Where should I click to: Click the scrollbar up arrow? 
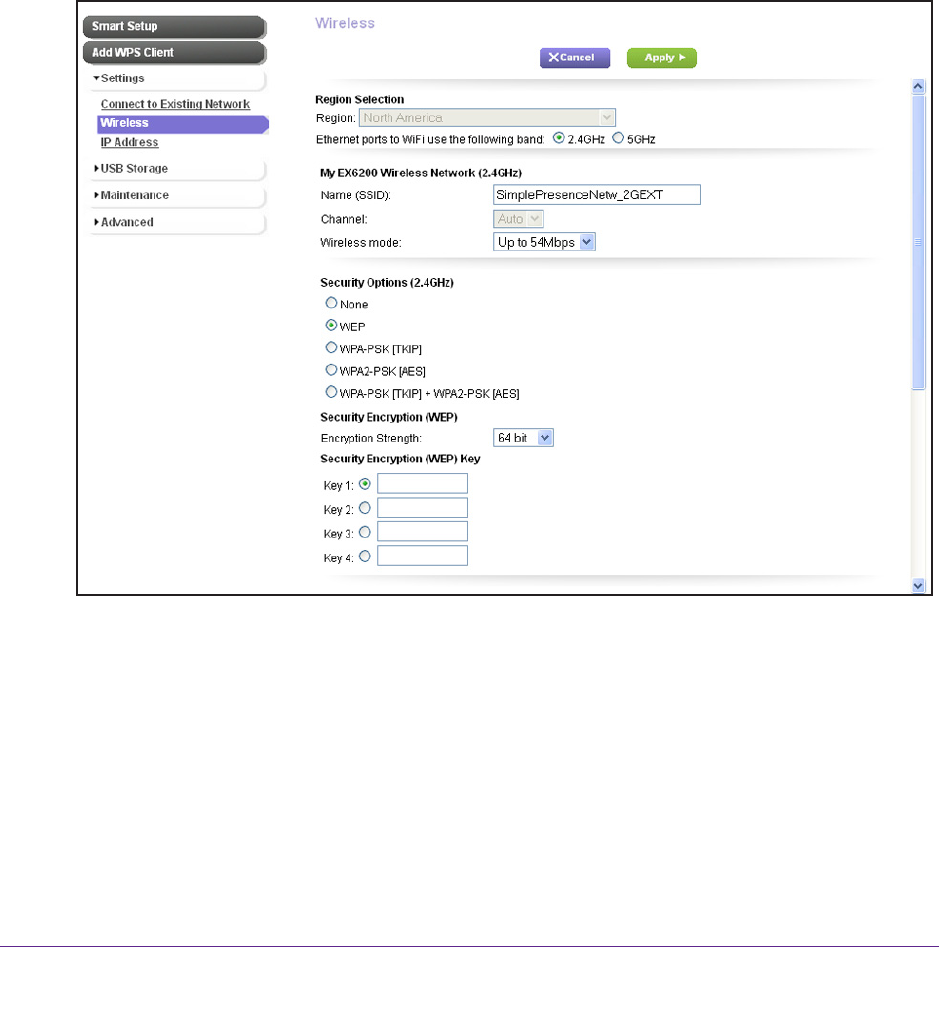pos(918,87)
